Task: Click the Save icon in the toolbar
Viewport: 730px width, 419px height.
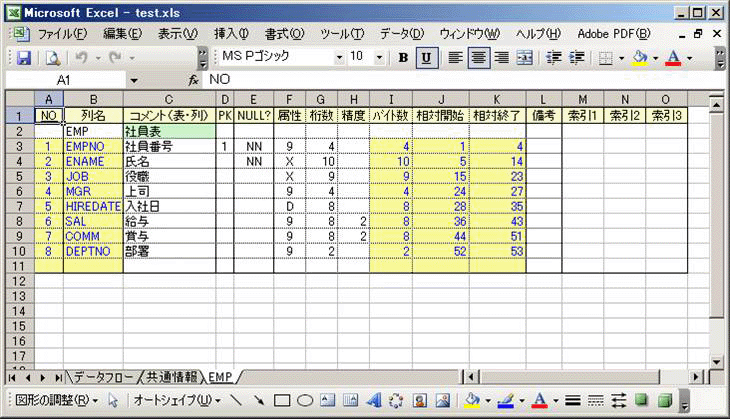Action: 23,58
